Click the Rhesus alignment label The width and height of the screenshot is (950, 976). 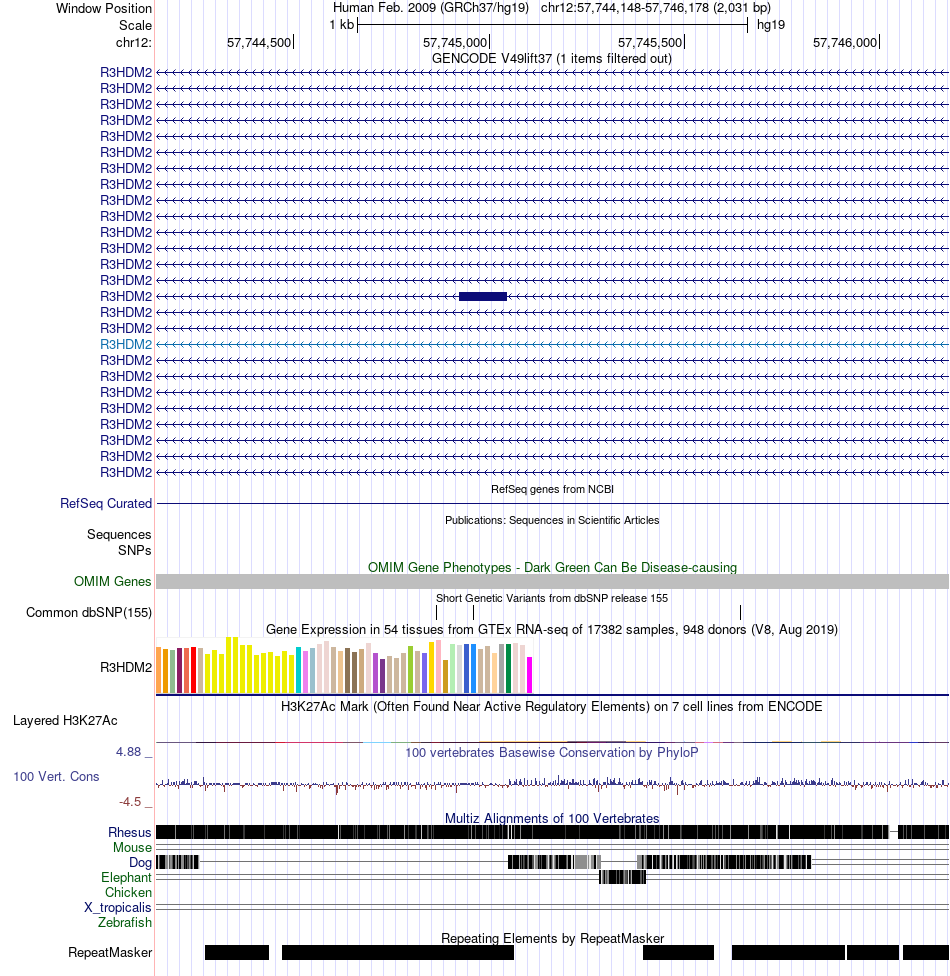[x=129, y=833]
